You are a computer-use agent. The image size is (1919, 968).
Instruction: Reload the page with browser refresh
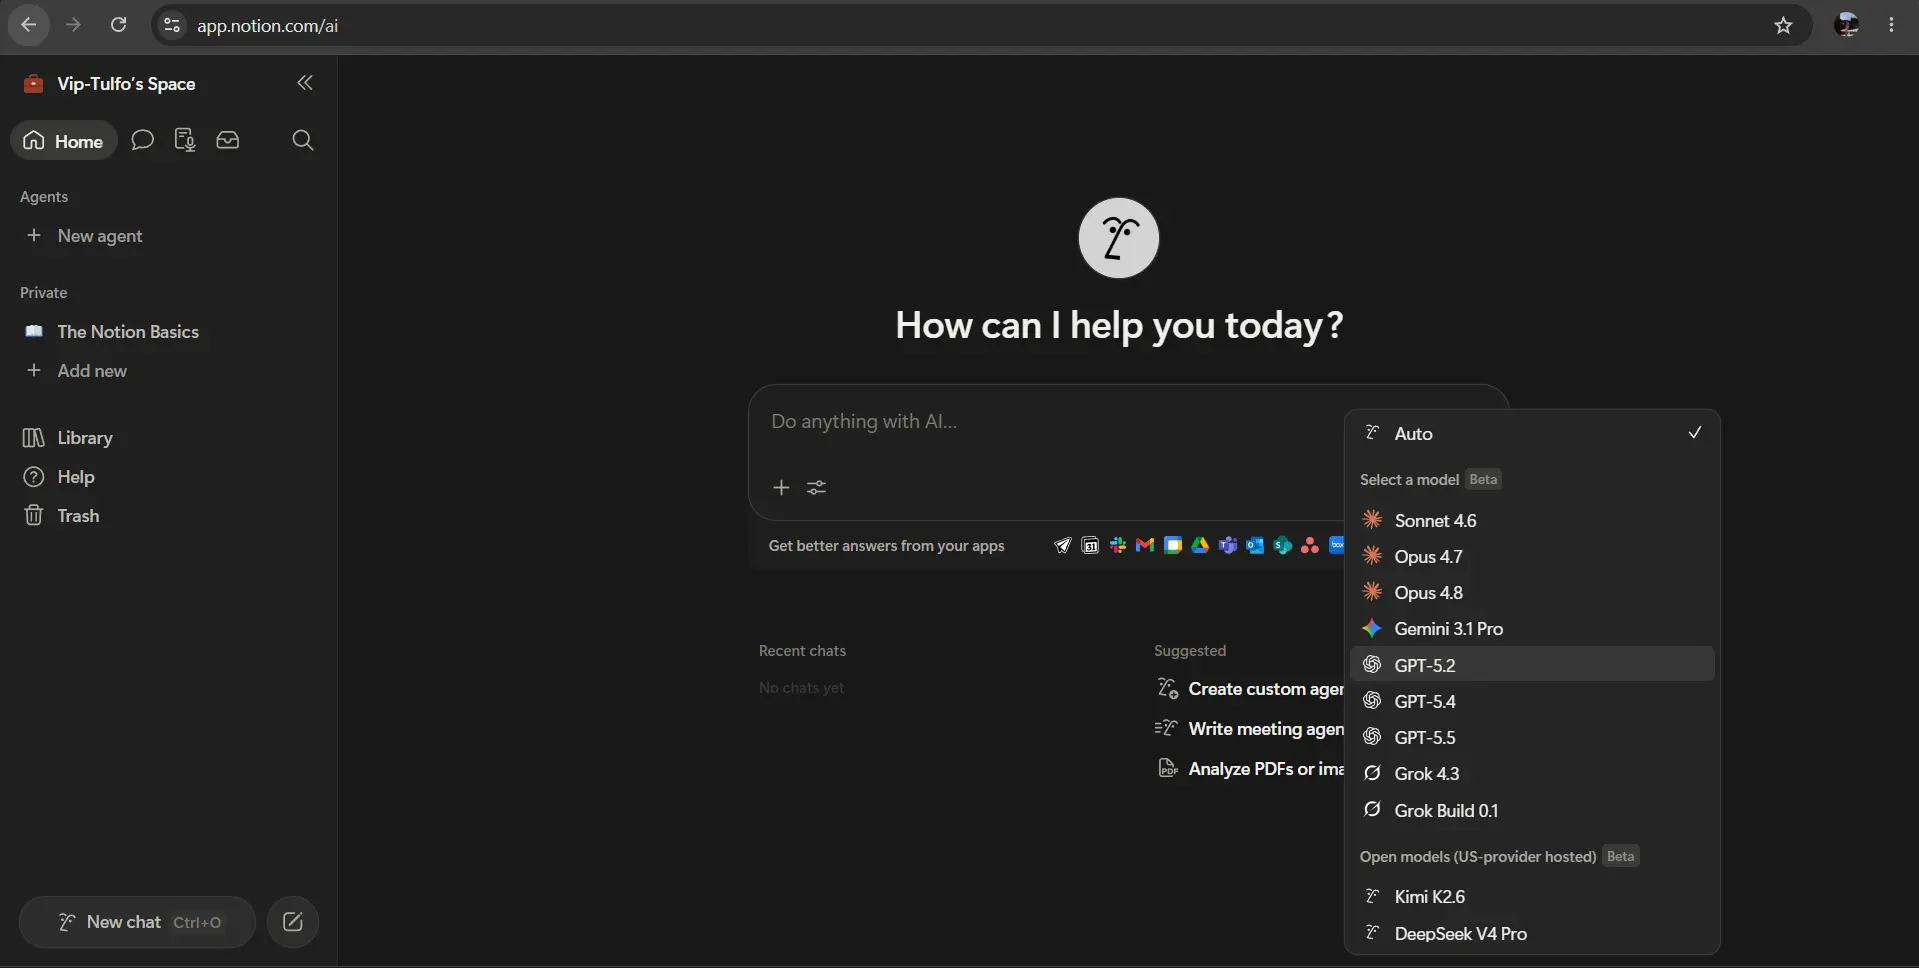[x=118, y=25]
